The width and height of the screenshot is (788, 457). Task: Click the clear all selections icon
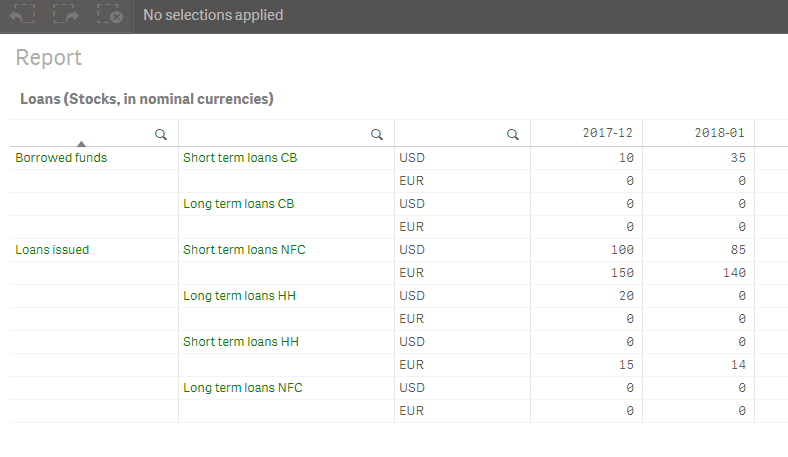[x=110, y=15]
